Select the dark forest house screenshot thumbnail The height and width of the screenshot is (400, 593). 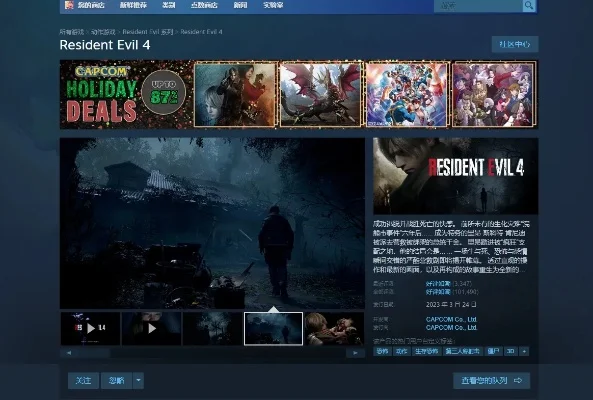pyautogui.click(x=212, y=328)
